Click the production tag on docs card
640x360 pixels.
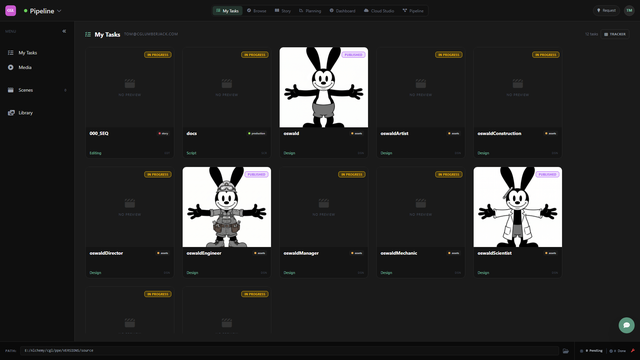257,133
